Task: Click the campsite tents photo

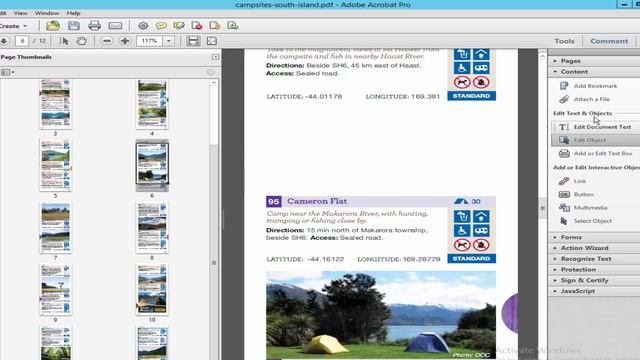Action: tap(381, 315)
